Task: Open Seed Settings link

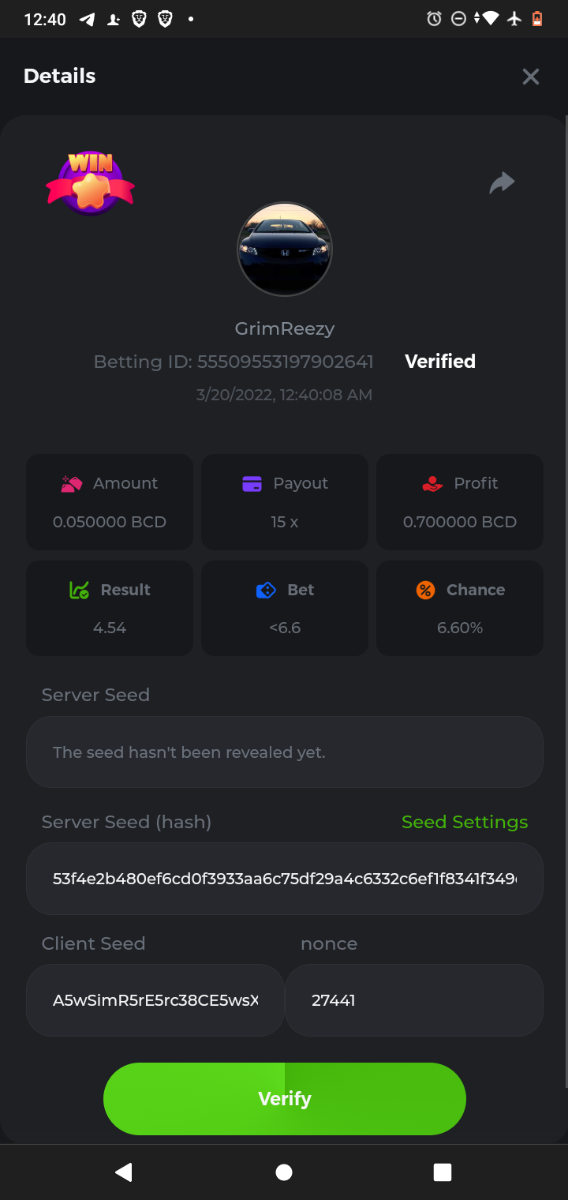Action: pyautogui.click(x=464, y=822)
